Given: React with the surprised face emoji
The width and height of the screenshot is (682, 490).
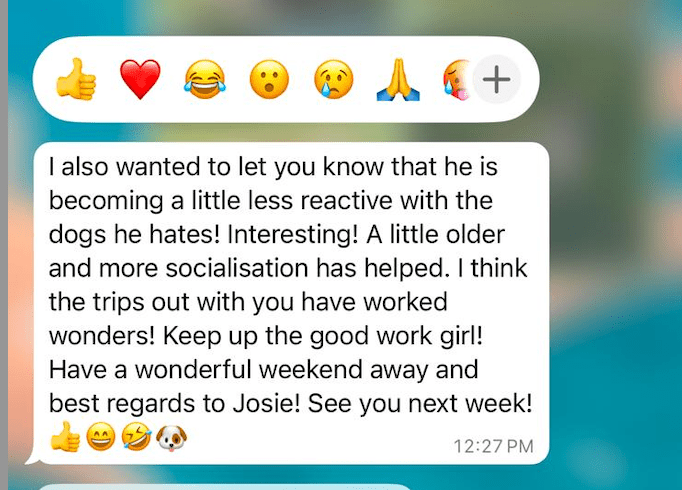Looking at the screenshot, I should coord(269,79).
